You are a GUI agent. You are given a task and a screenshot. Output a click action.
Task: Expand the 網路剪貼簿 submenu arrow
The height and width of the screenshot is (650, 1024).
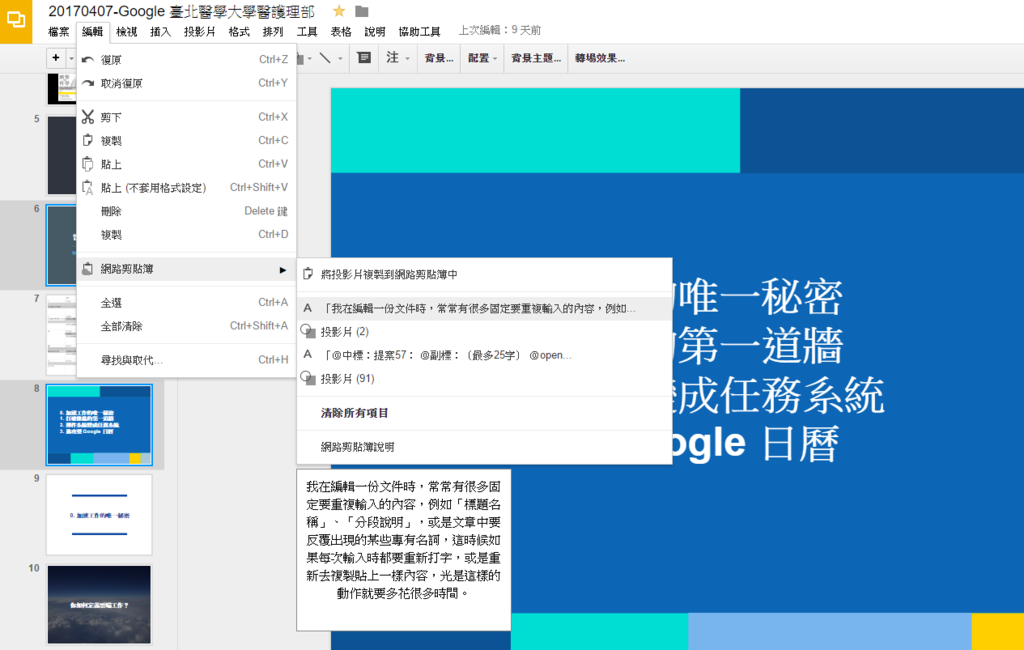click(282, 269)
